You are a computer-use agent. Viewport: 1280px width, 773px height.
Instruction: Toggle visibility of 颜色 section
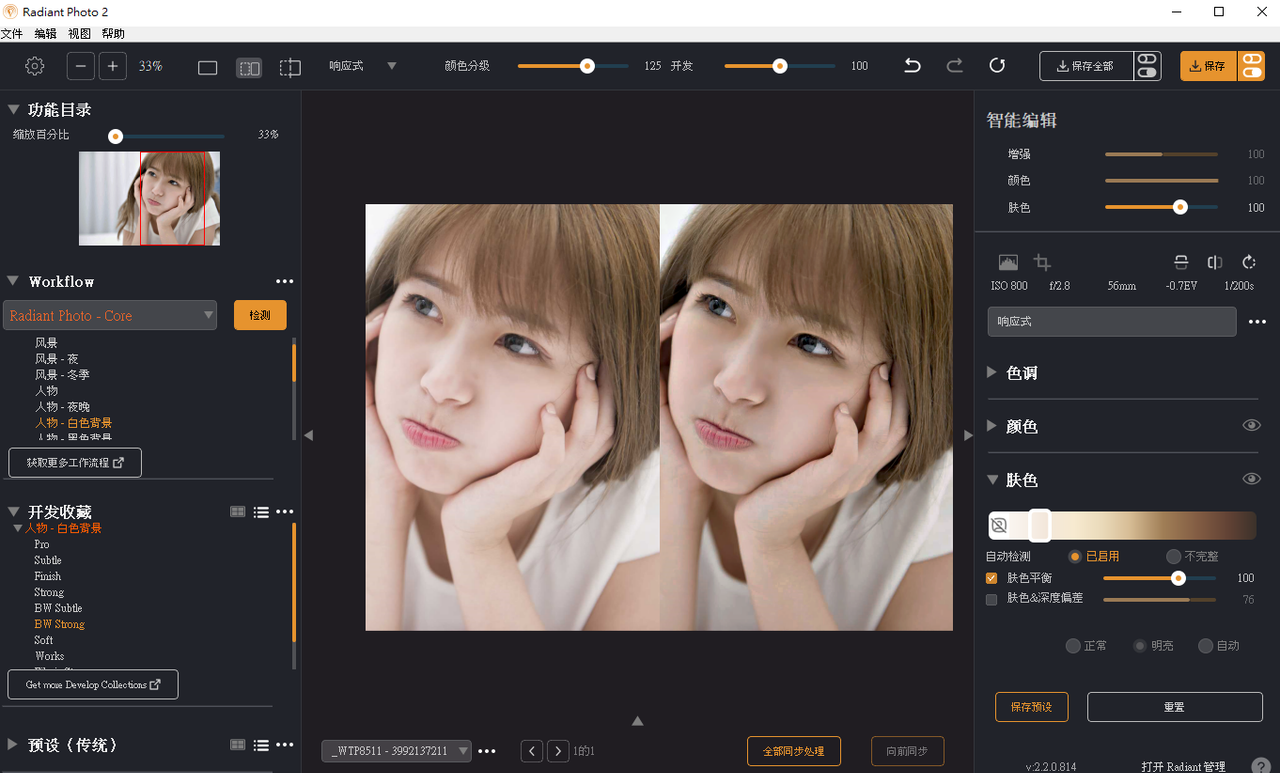click(x=1251, y=426)
